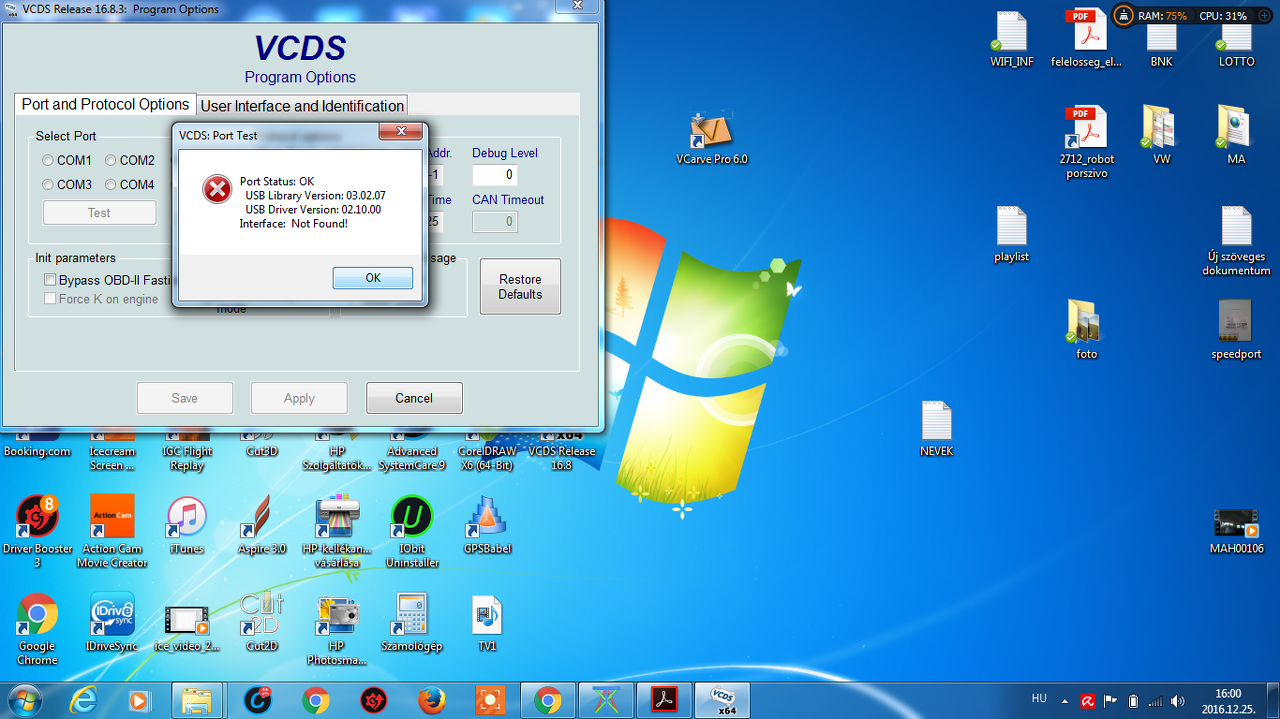
Task: Click the Debug Level input field
Action: pyautogui.click(x=495, y=175)
